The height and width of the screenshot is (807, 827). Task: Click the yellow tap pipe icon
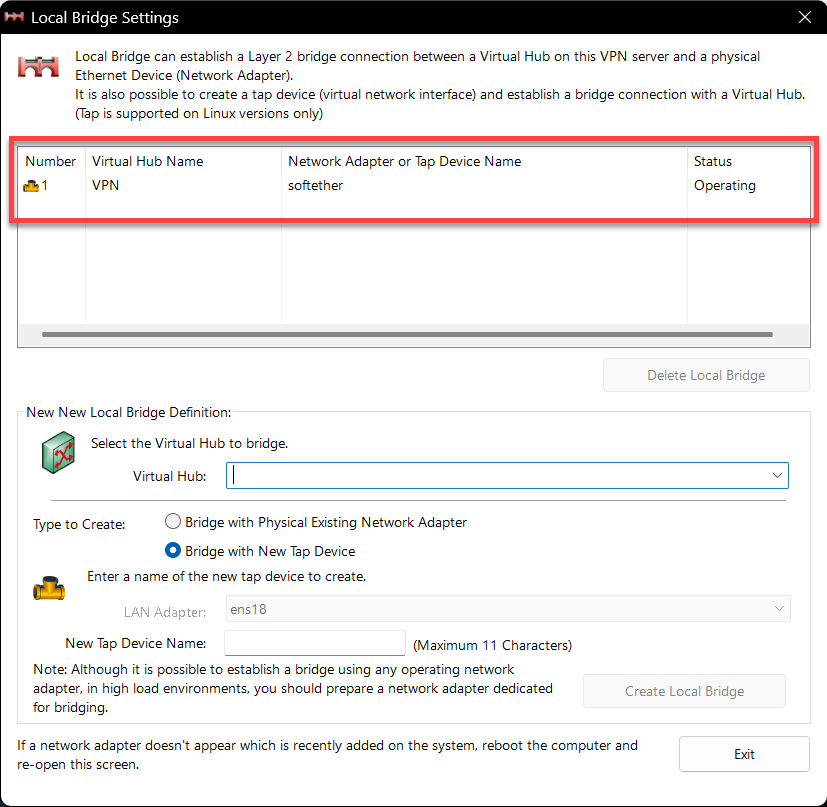pyautogui.click(x=49, y=588)
